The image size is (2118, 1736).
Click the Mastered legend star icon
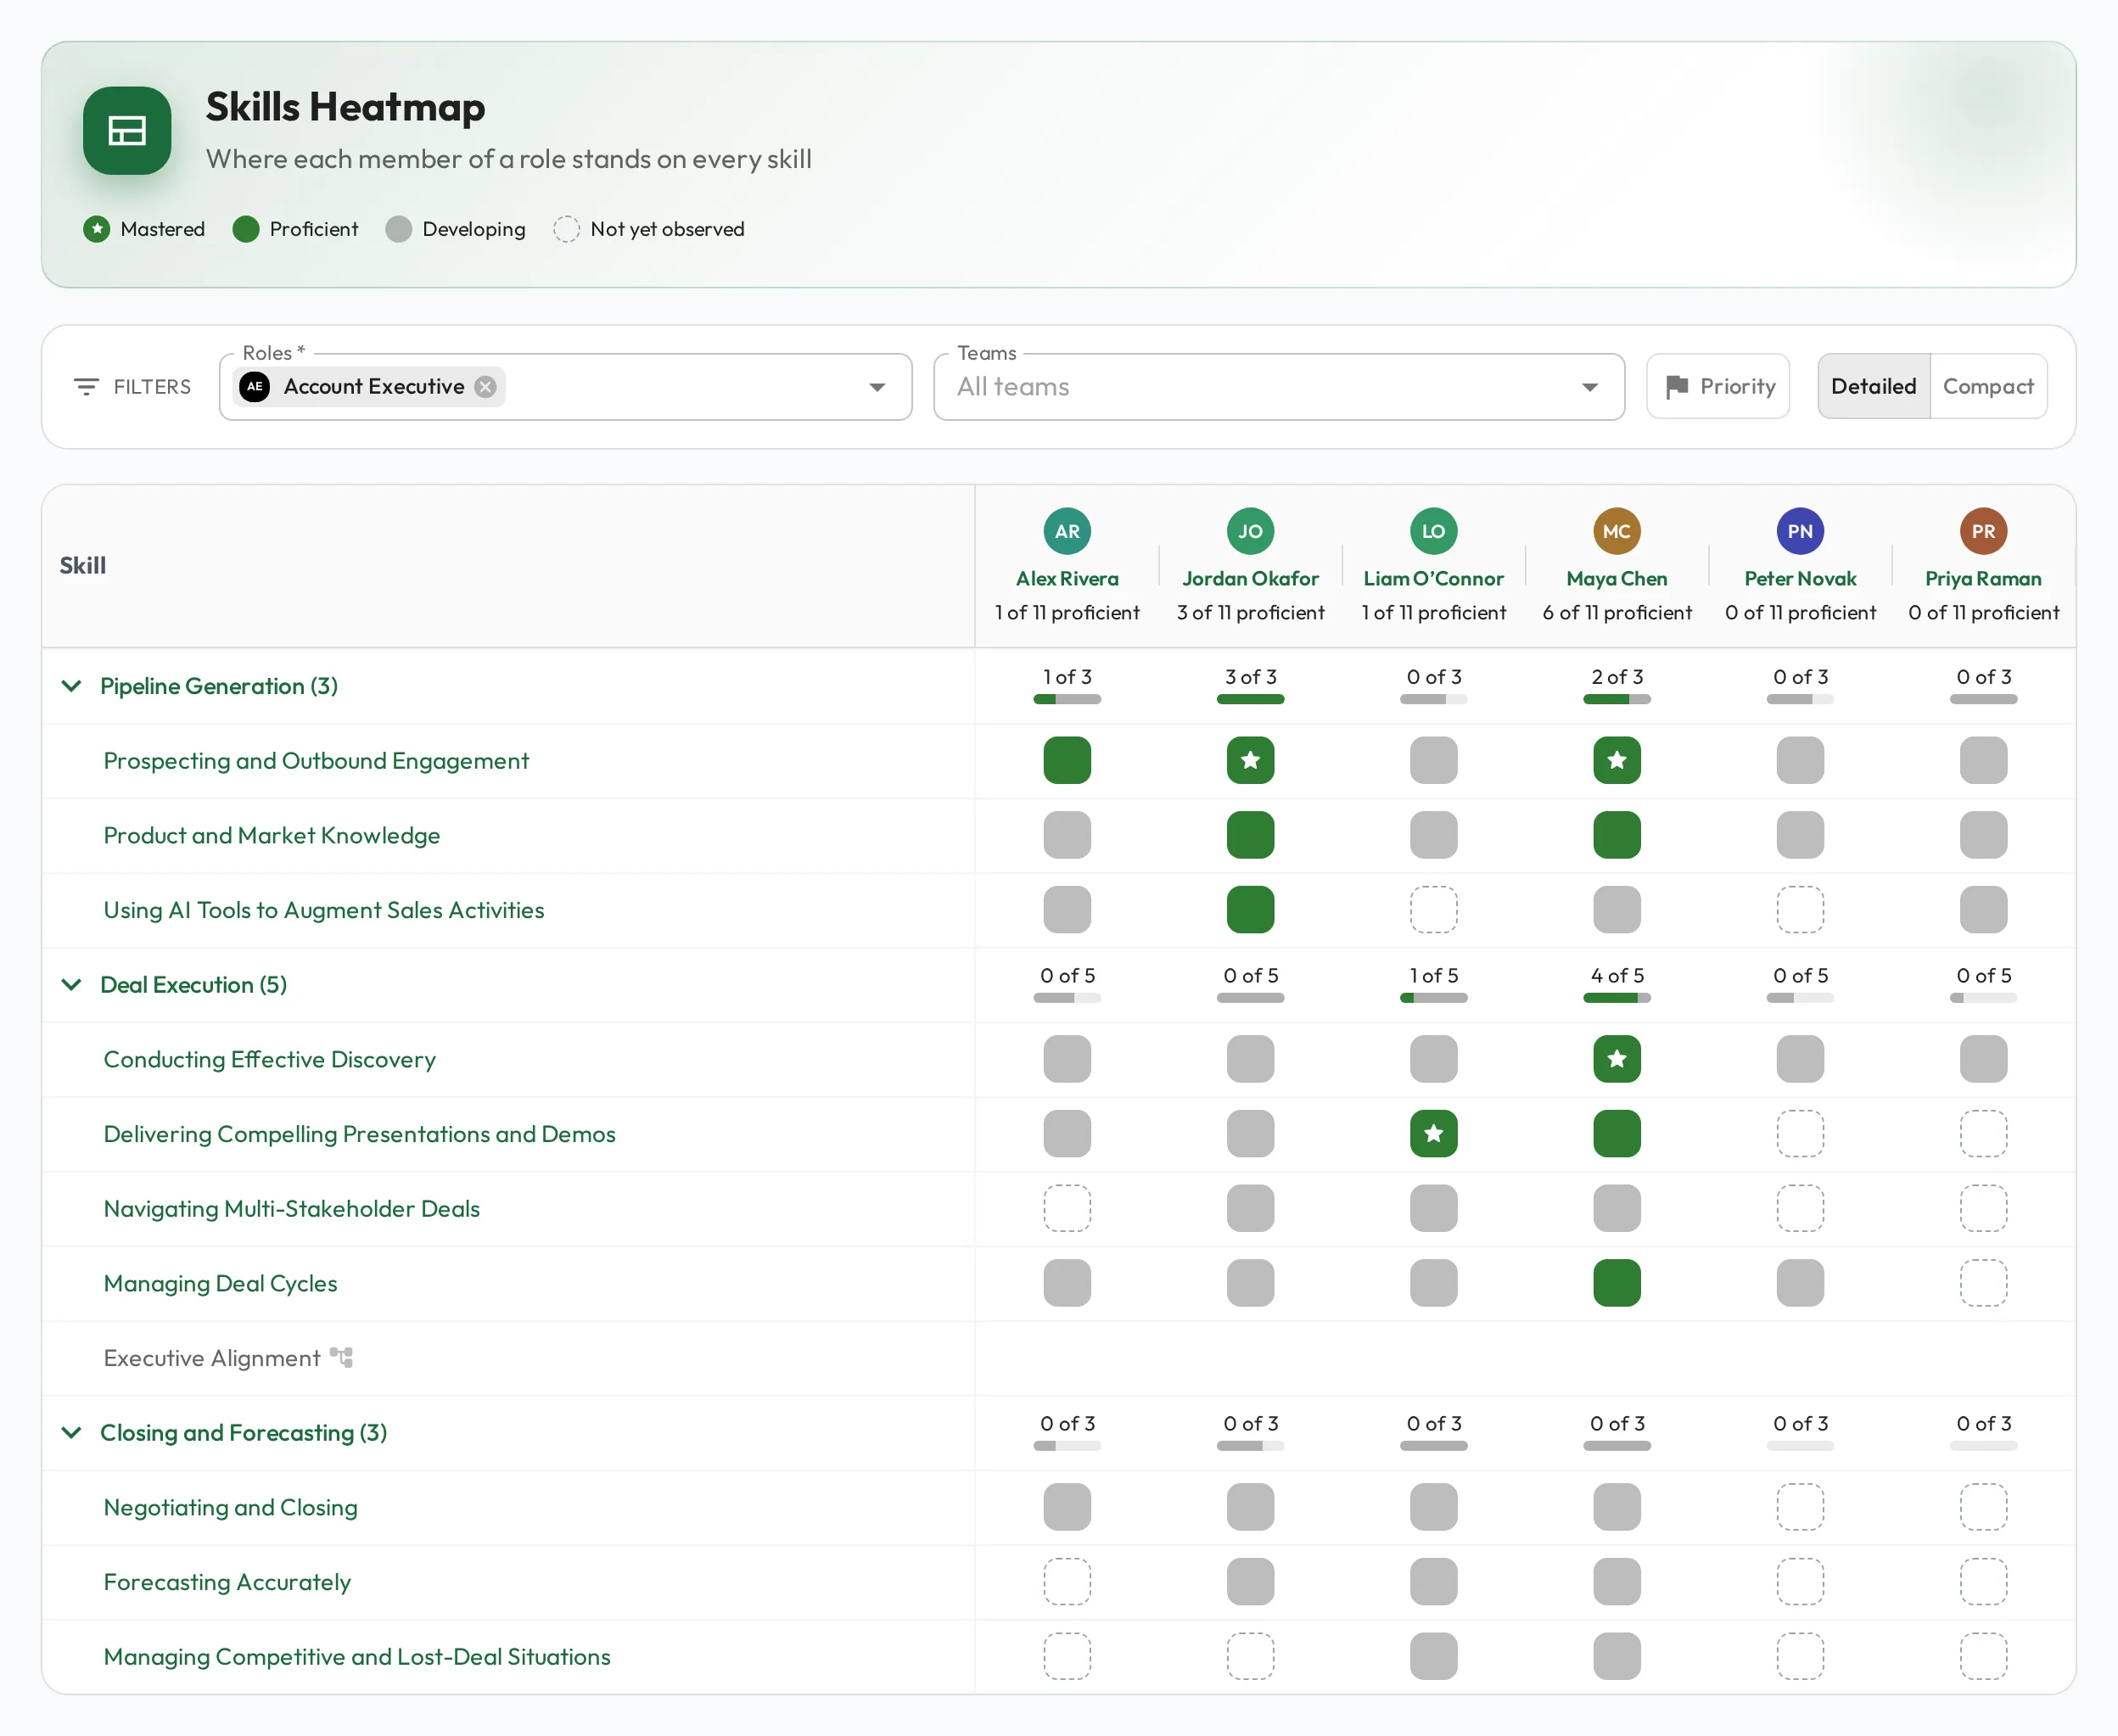pyautogui.click(x=97, y=229)
